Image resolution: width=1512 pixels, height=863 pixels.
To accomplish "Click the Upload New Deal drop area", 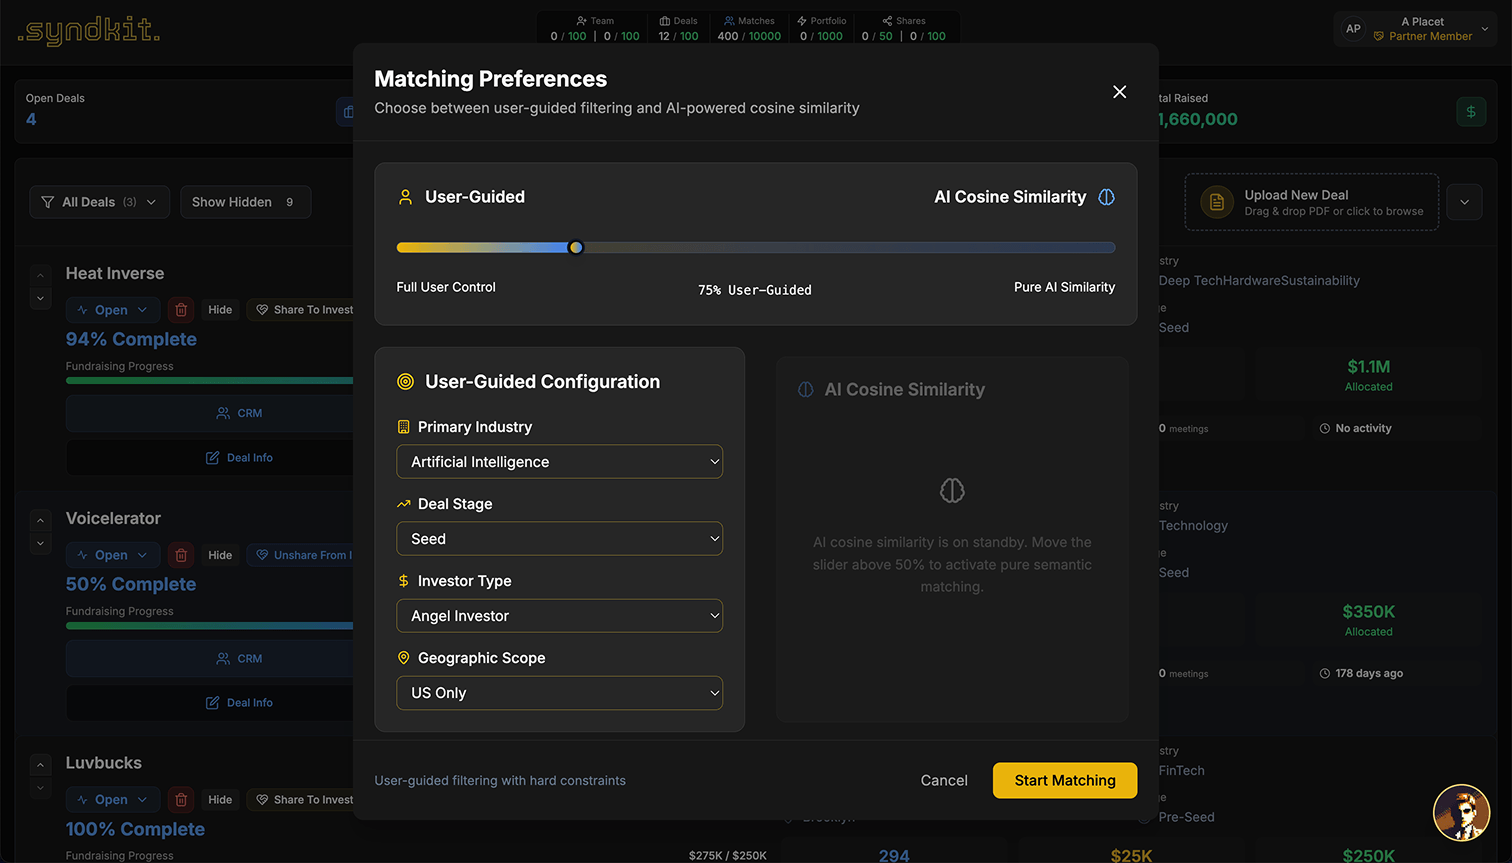I will pyautogui.click(x=1312, y=202).
